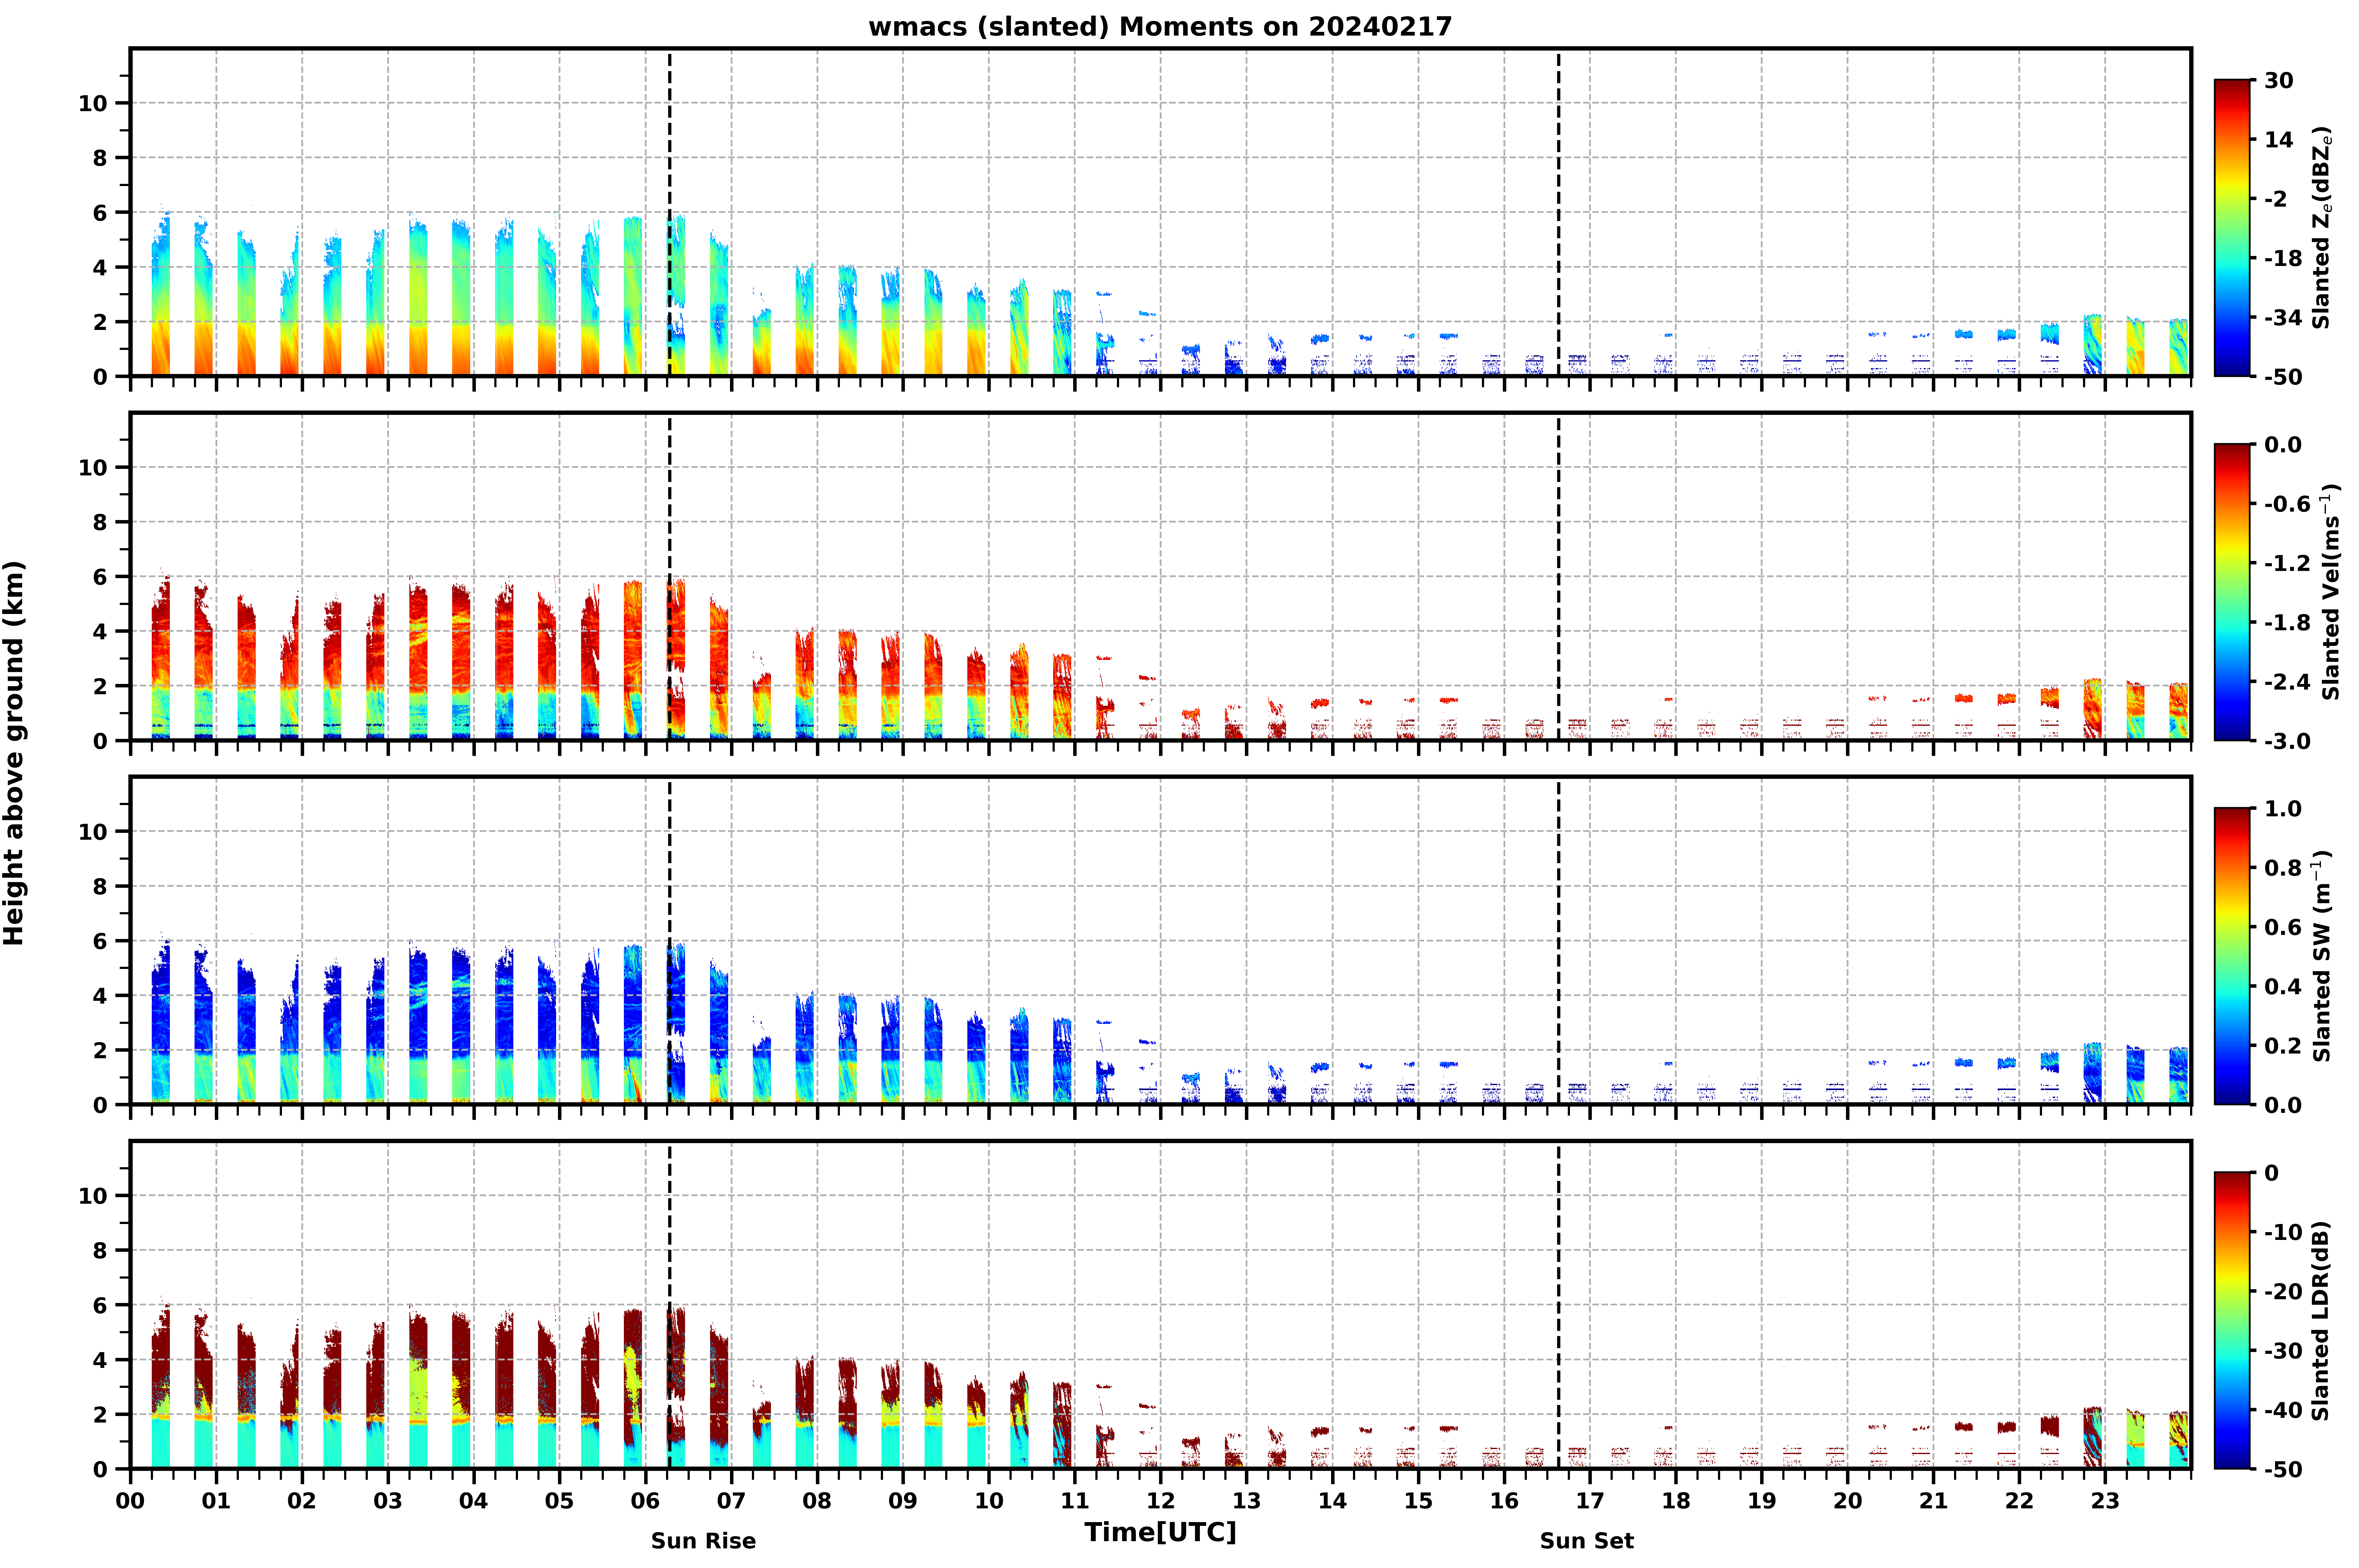Click the -50 label on LDR colorbar
Viewport: 2359px width, 1568px height.
[2283, 1469]
